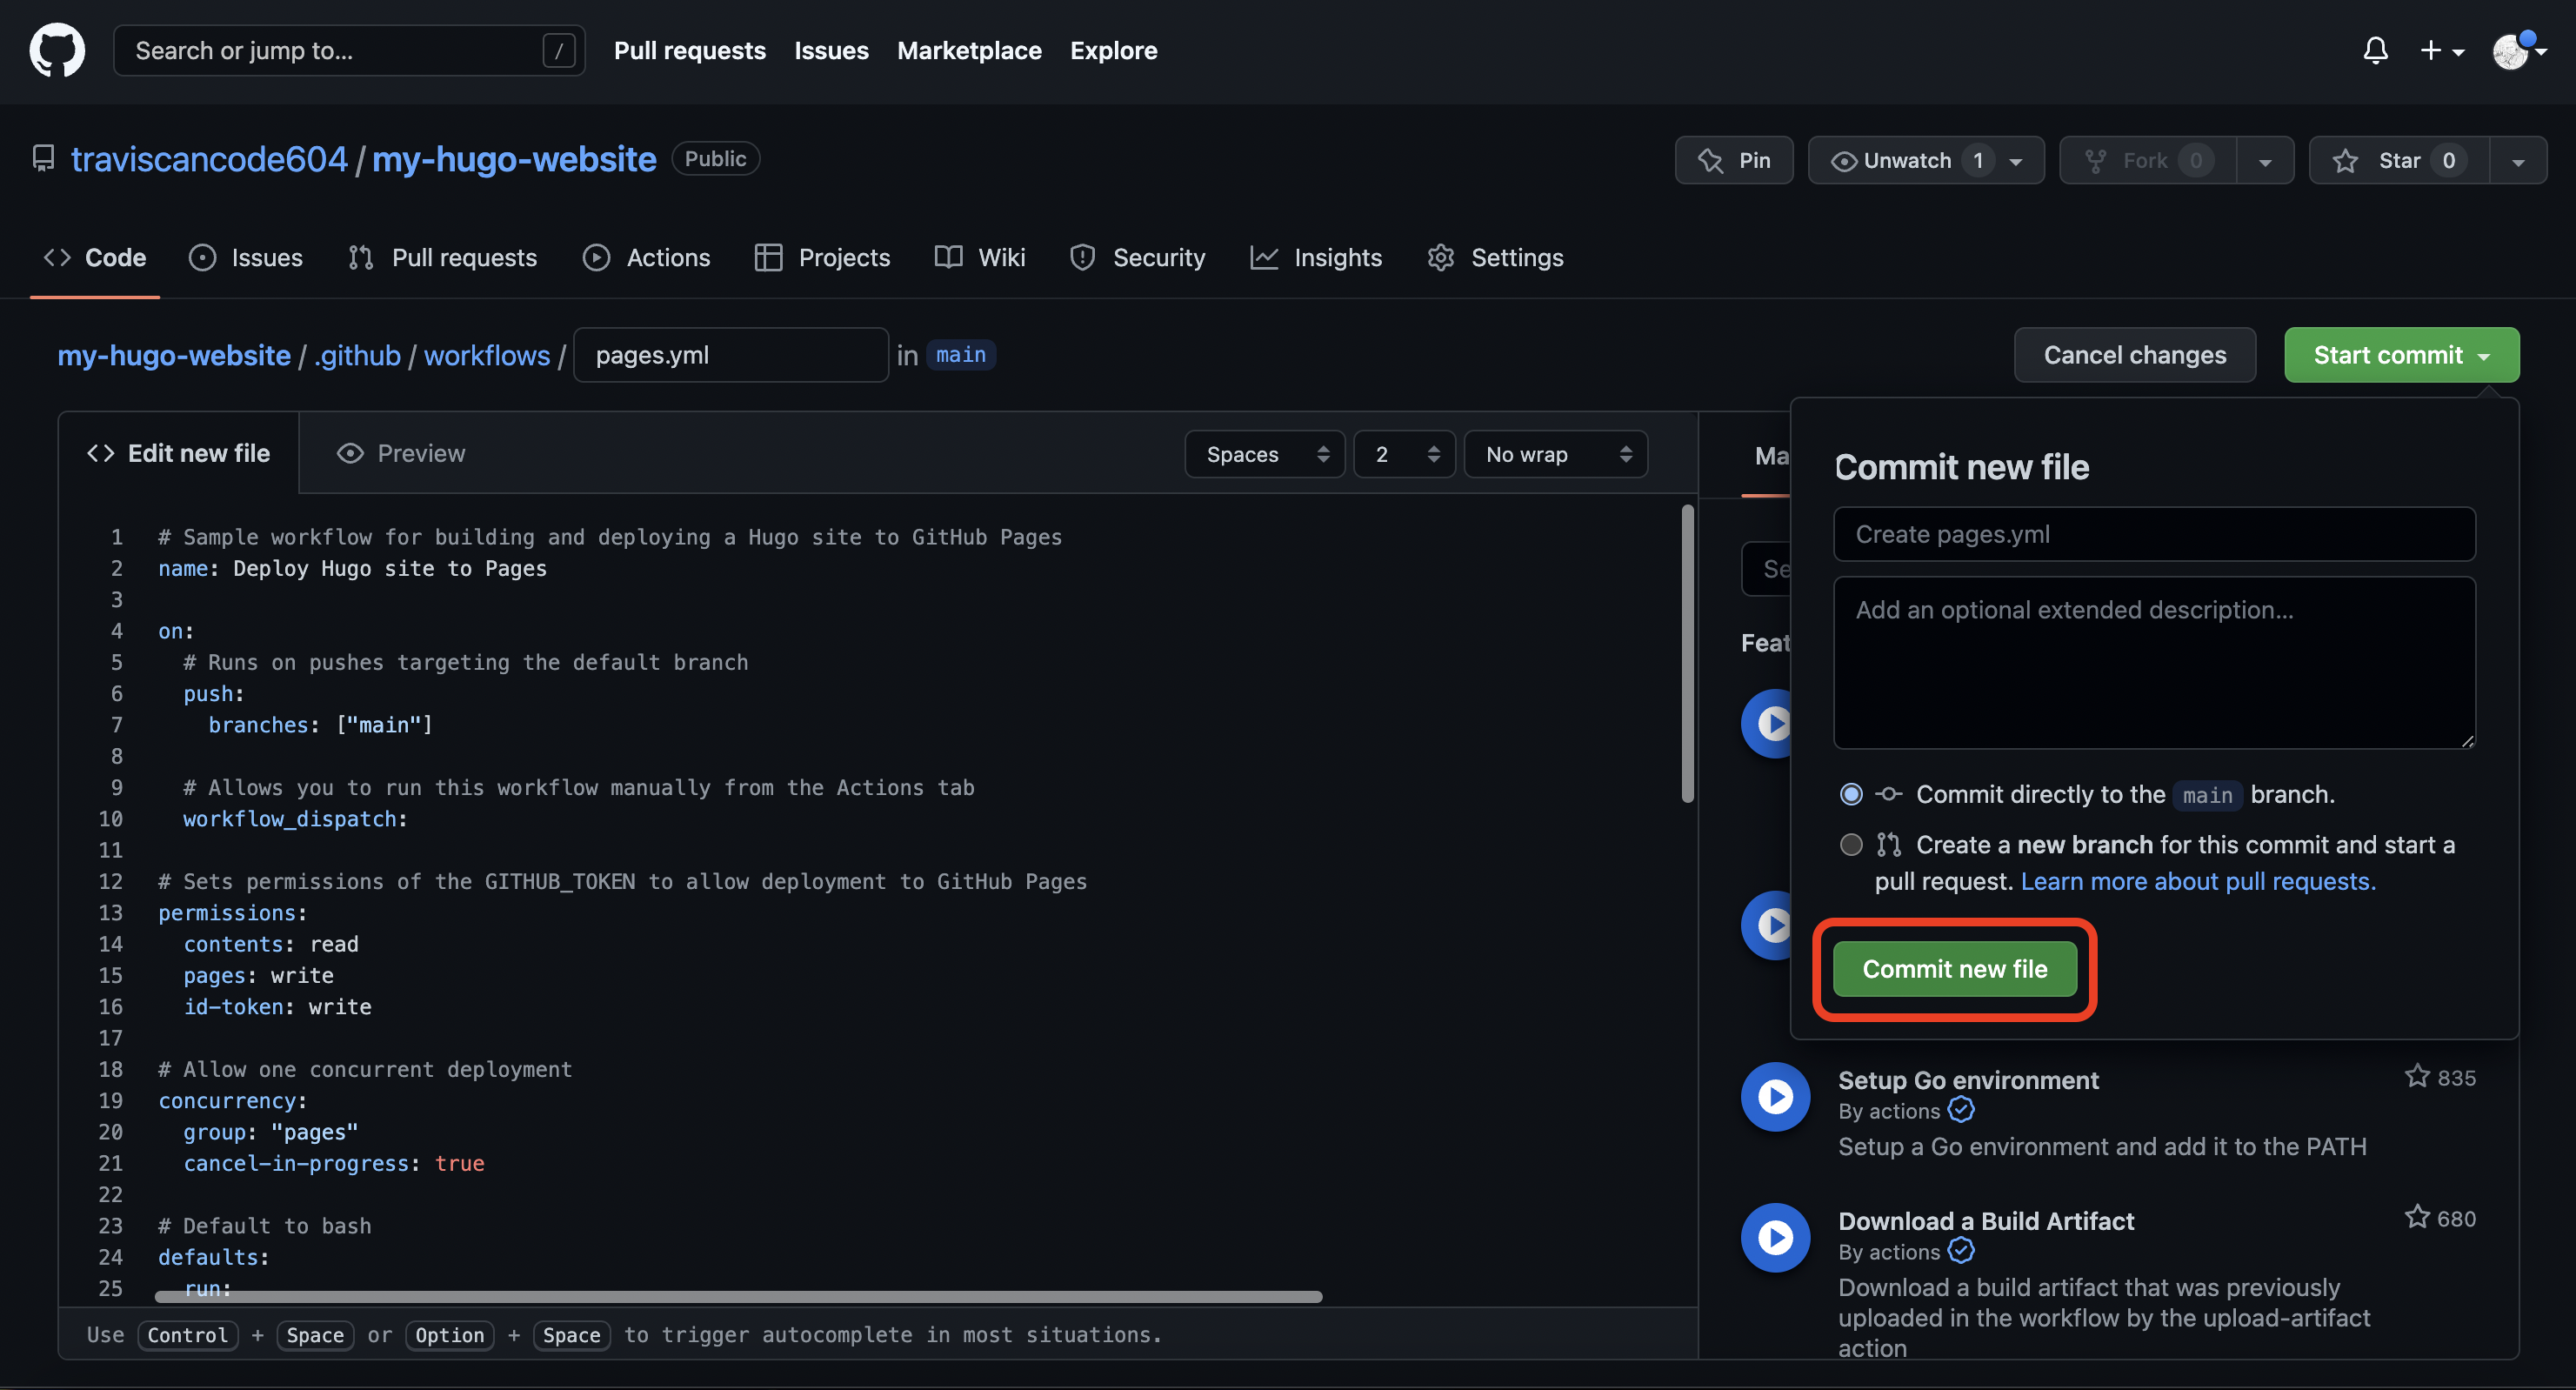Image resolution: width=2576 pixels, height=1390 pixels.
Task: Open the Actions tab
Action: [647, 257]
